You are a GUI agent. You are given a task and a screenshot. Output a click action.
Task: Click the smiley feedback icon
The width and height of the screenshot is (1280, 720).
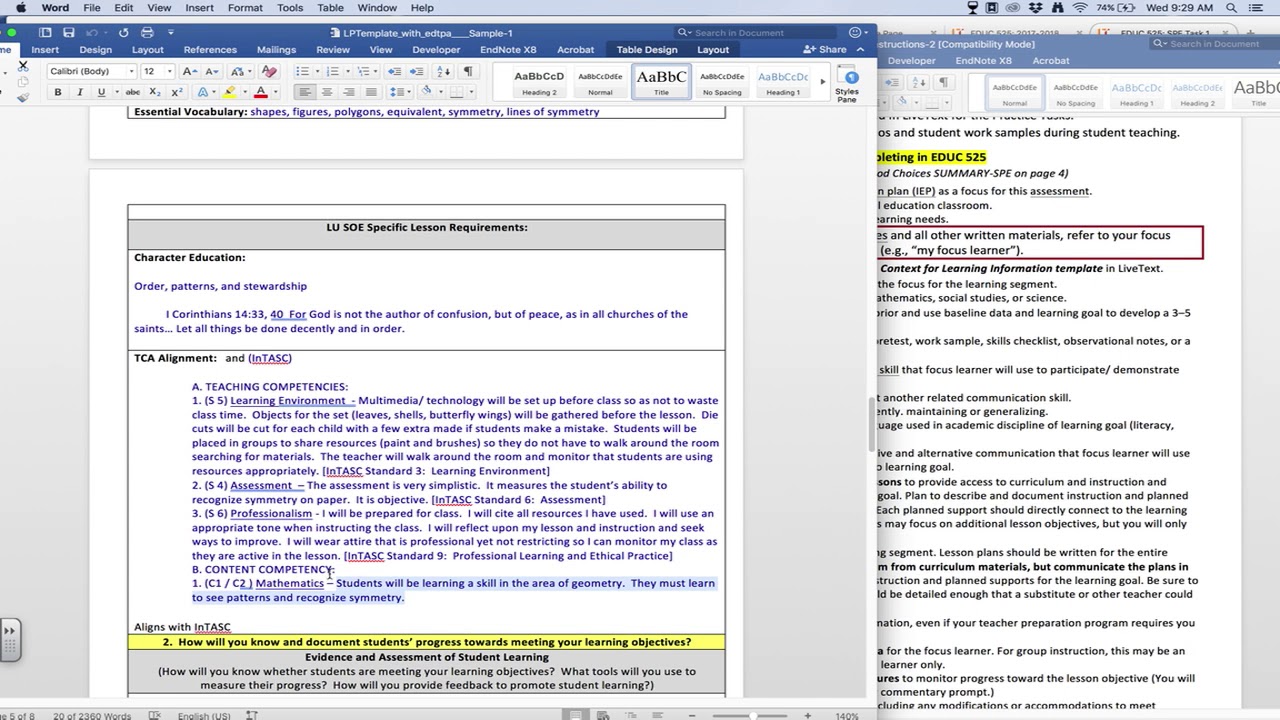(x=855, y=32)
